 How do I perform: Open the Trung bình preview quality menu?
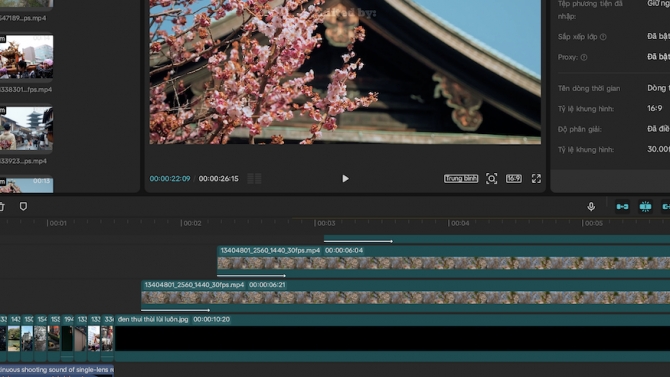(x=461, y=179)
